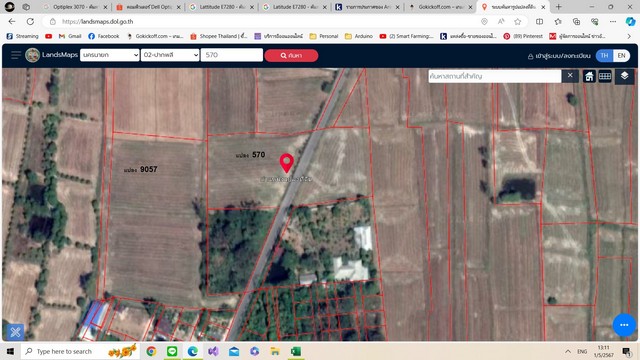Expand the bookmarks bar overflow chevron
Screen dimensions: 640x360
pyautogui.click(x=629, y=36)
